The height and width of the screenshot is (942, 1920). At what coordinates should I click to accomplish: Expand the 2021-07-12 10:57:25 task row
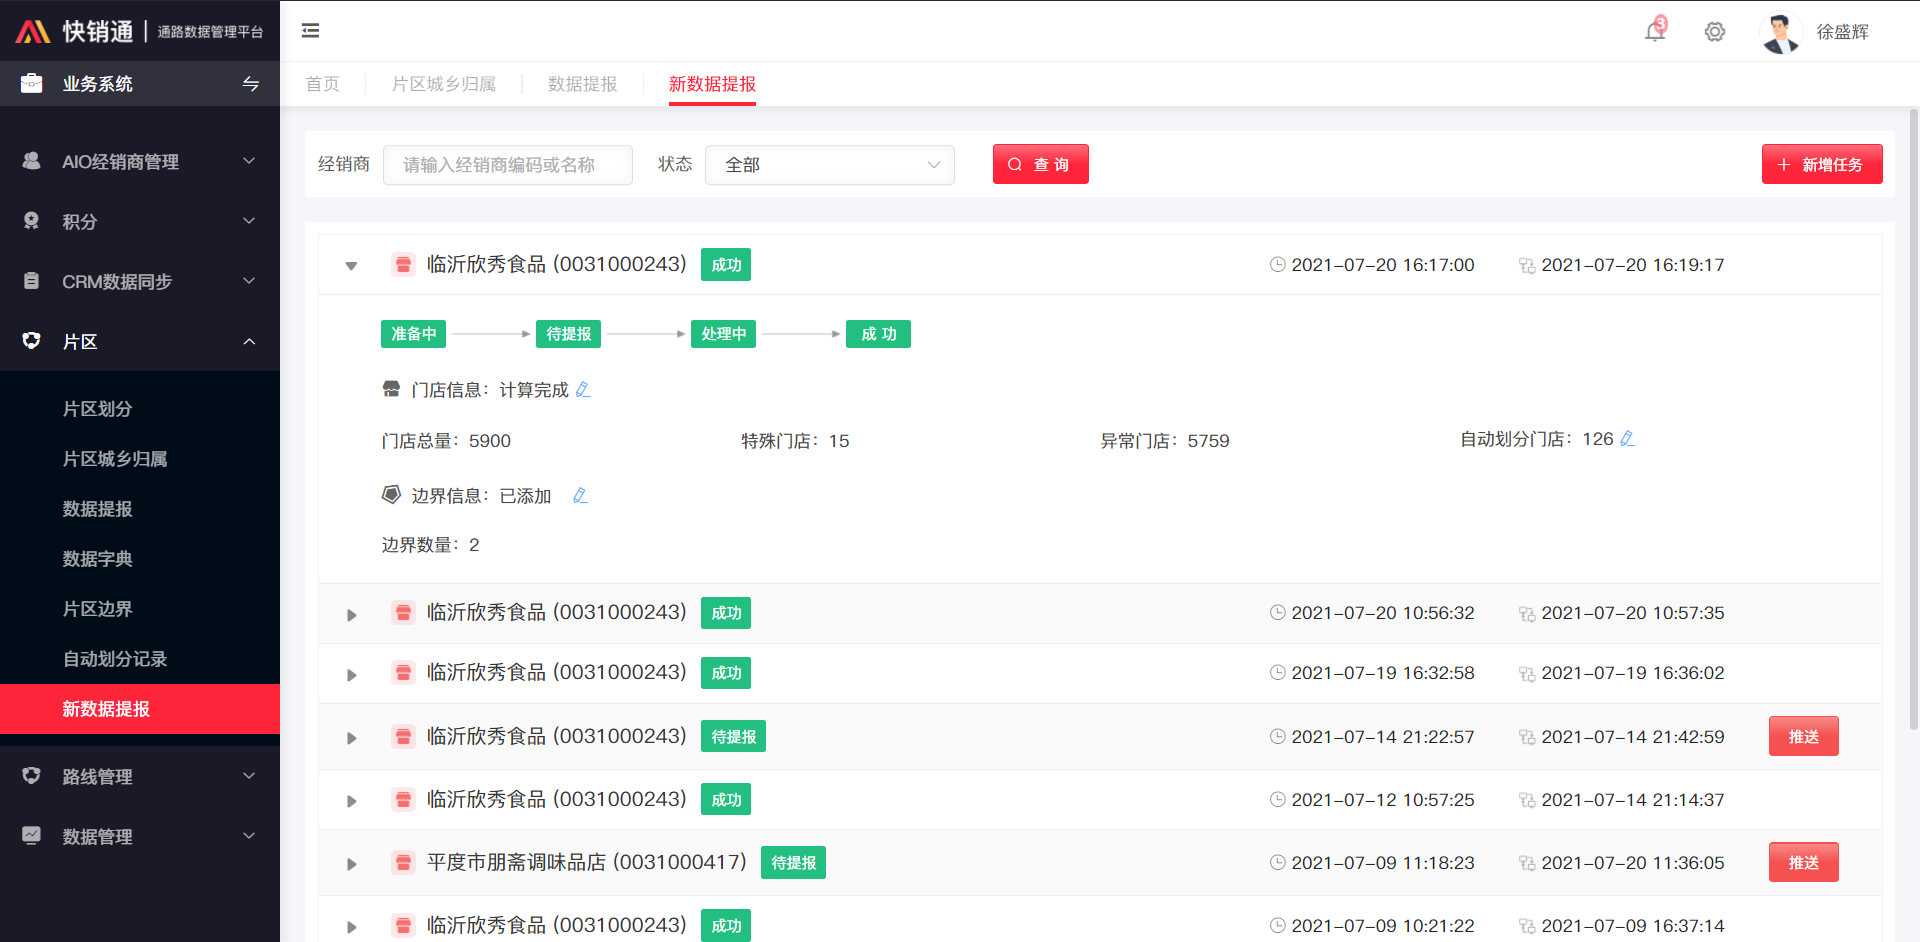coord(351,801)
